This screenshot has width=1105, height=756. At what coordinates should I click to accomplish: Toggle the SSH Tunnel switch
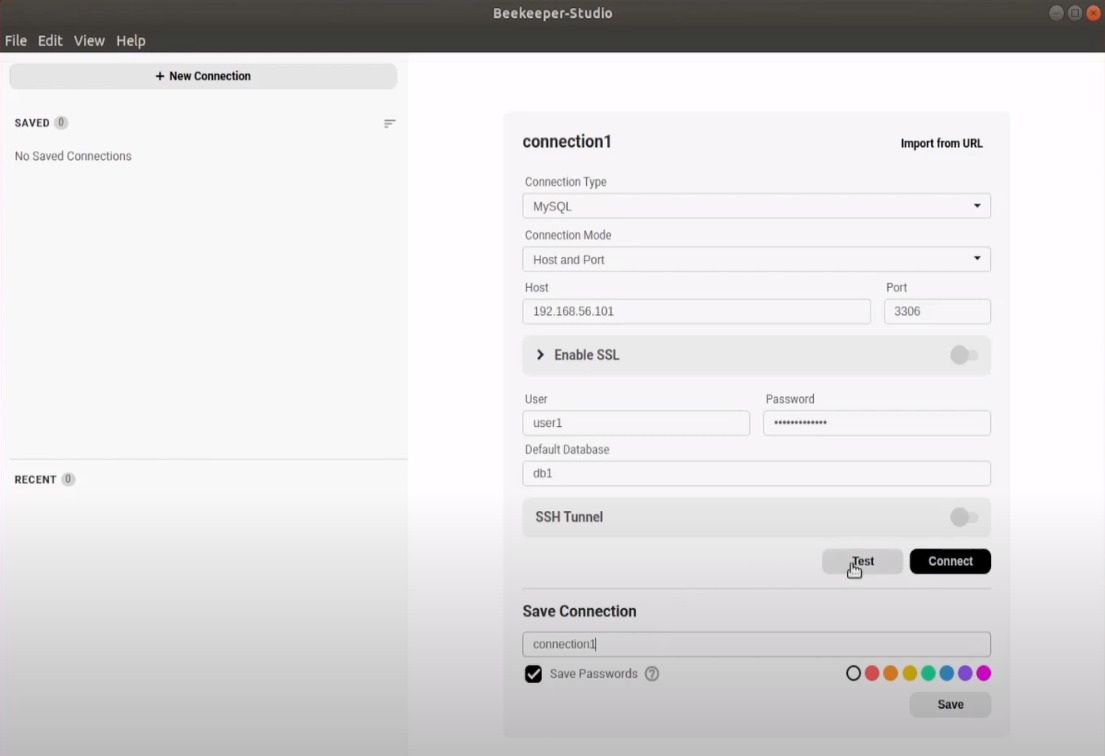[x=963, y=517]
